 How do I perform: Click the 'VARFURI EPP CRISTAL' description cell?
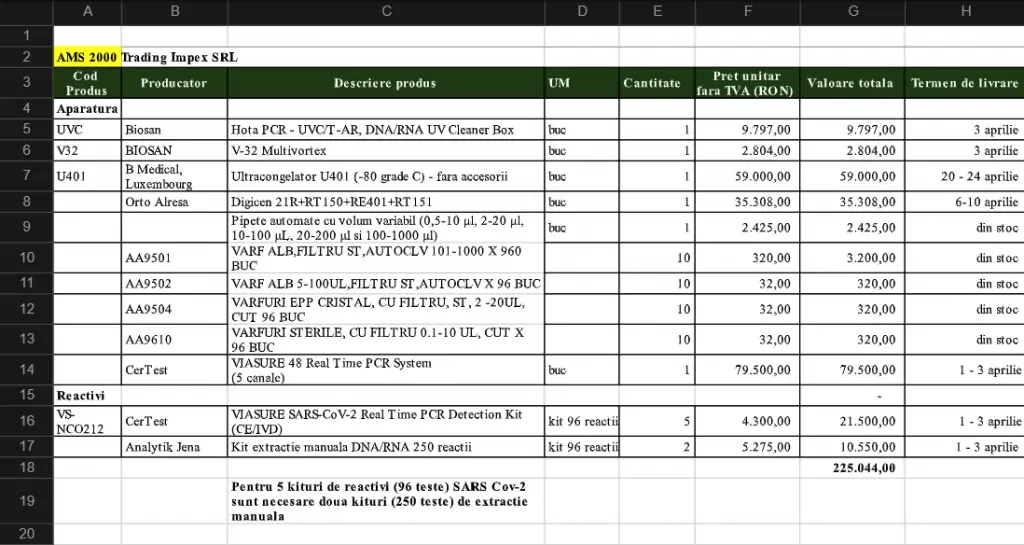[386, 309]
